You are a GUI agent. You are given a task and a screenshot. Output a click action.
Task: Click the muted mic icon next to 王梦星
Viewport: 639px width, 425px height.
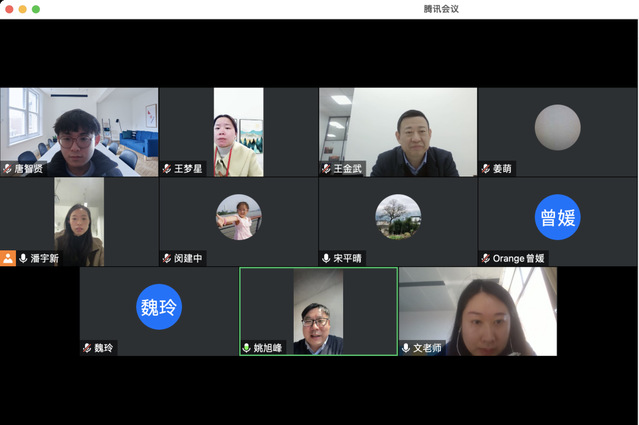[x=167, y=169]
